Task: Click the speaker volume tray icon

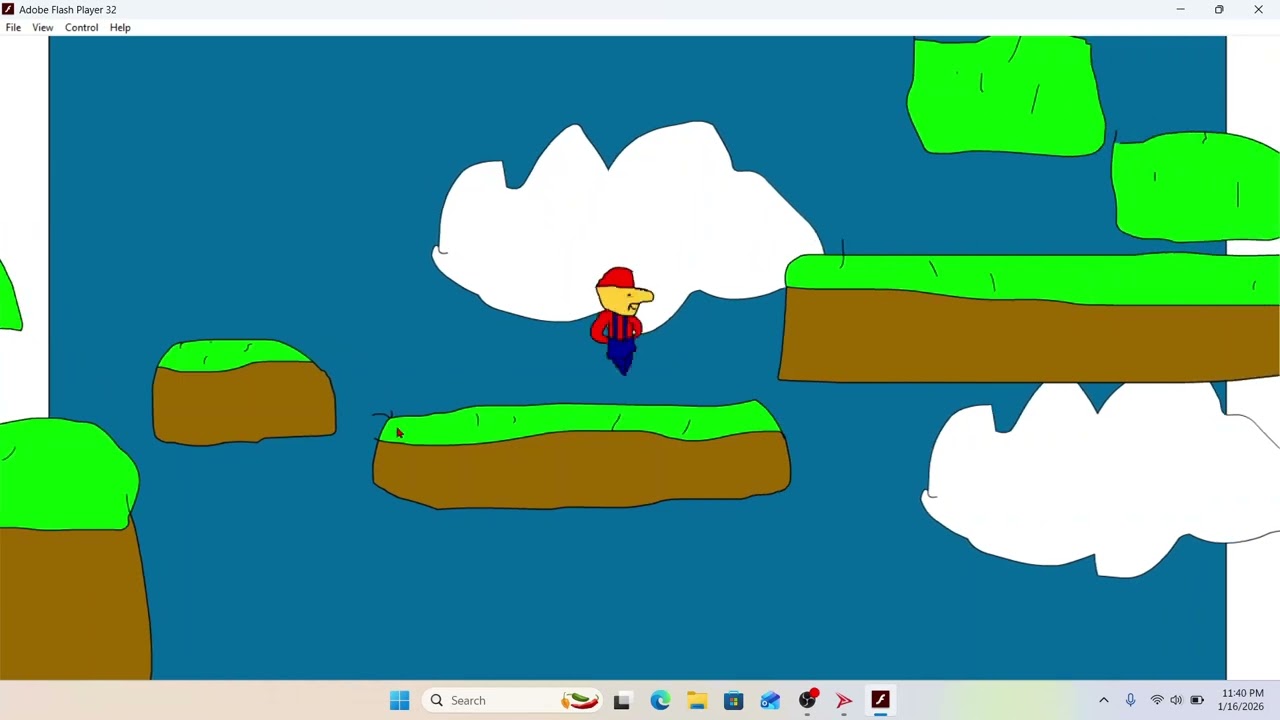Action: click(1176, 700)
